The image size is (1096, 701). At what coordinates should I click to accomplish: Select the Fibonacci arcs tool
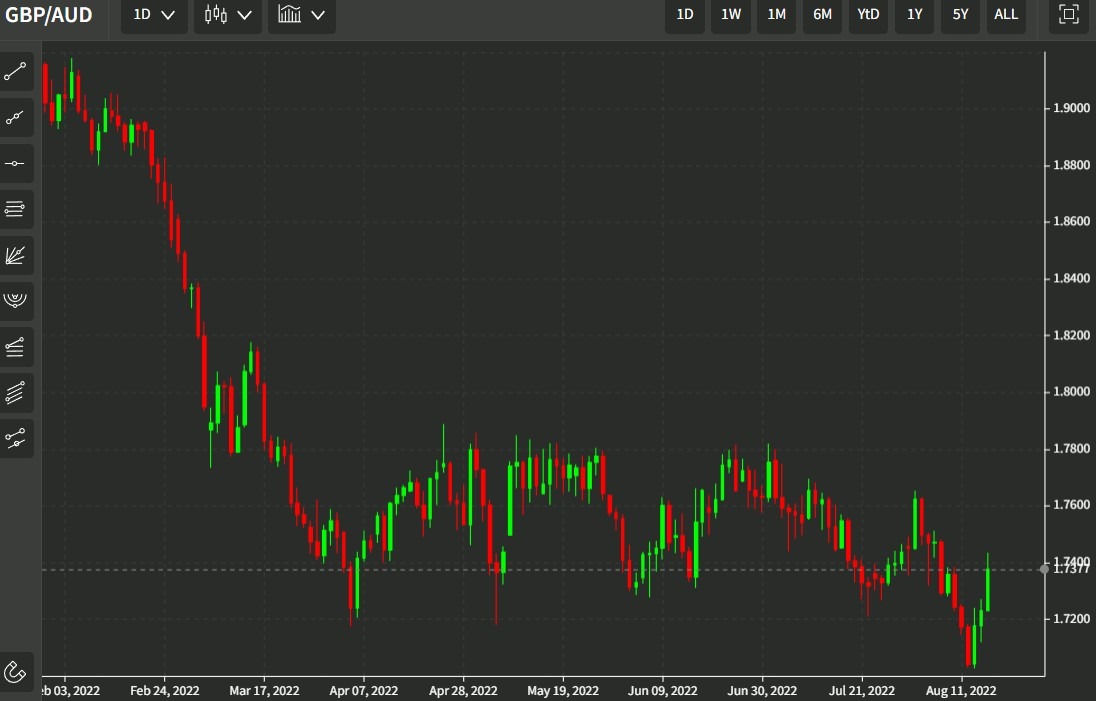pyautogui.click(x=15, y=301)
